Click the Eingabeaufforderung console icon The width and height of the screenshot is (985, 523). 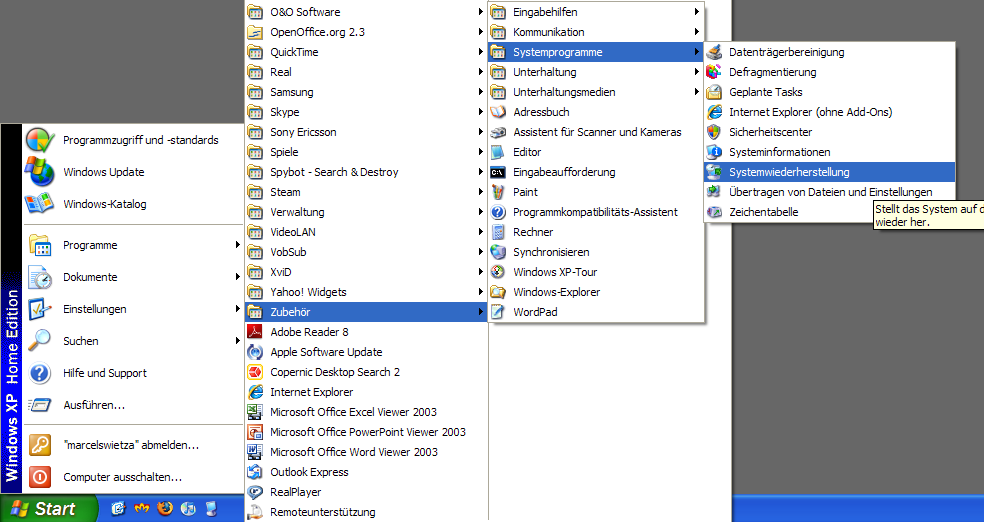498,172
